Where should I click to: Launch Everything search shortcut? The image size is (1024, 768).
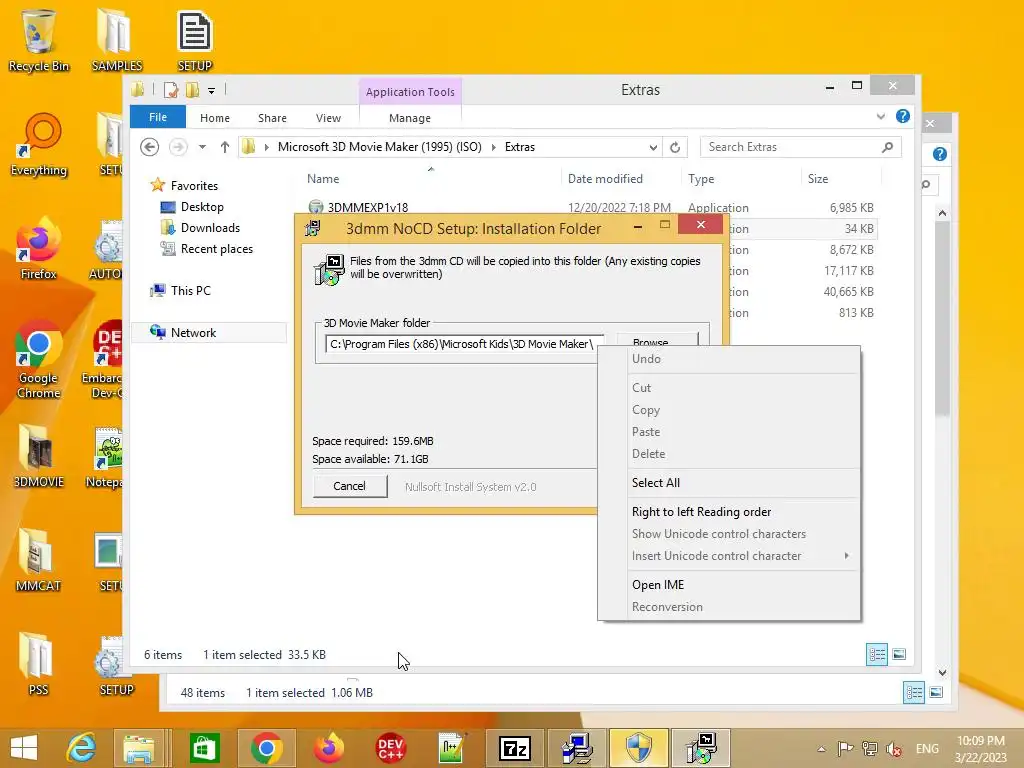(x=39, y=145)
